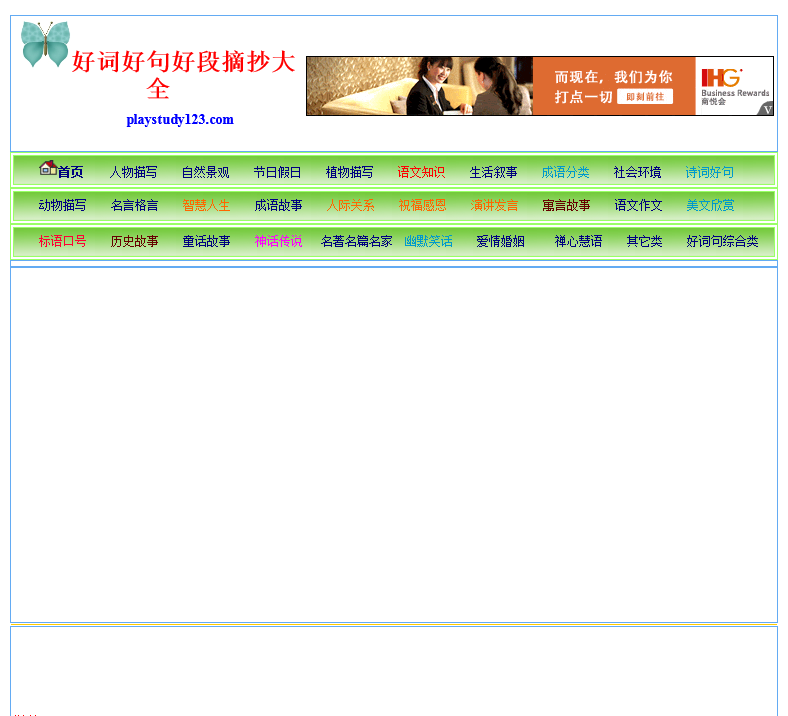Click the 即刻前往 button in the ad banner
Screen dimensions: 788x716
click(645, 97)
